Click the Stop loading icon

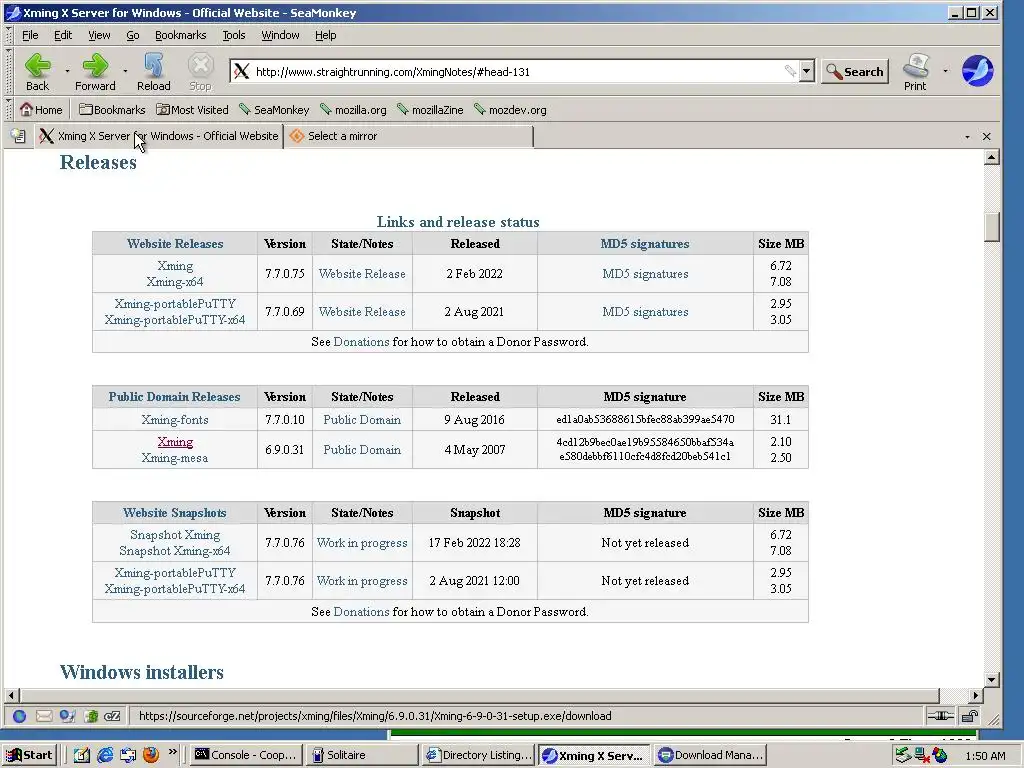coord(200,65)
